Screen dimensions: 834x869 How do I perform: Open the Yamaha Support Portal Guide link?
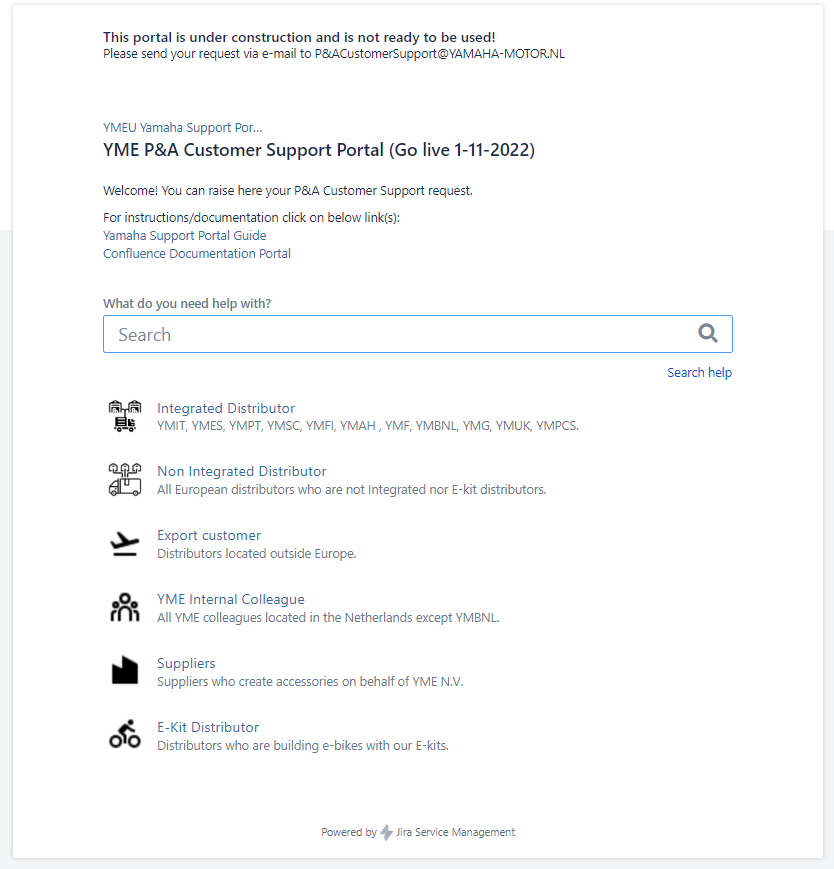(x=185, y=236)
